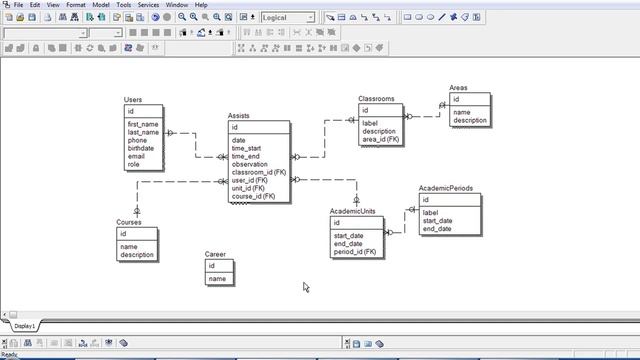Click the Save model floppy icon
This screenshot has width=640, height=360.
point(32,17)
